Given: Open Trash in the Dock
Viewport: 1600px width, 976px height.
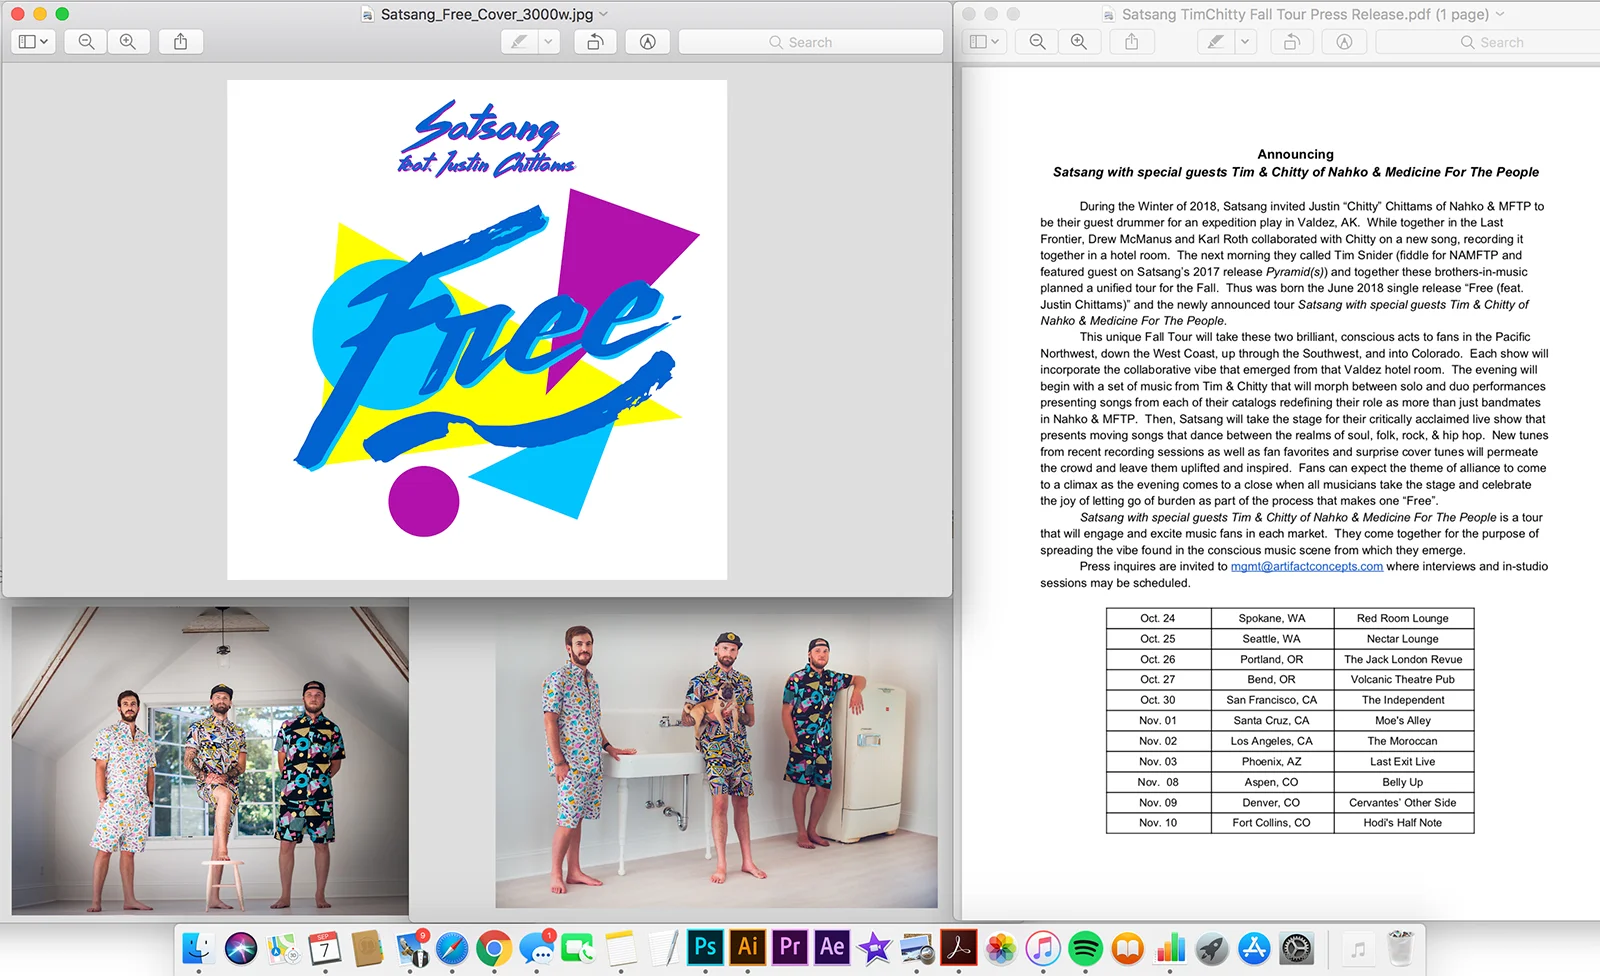Looking at the screenshot, I should [1401, 947].
